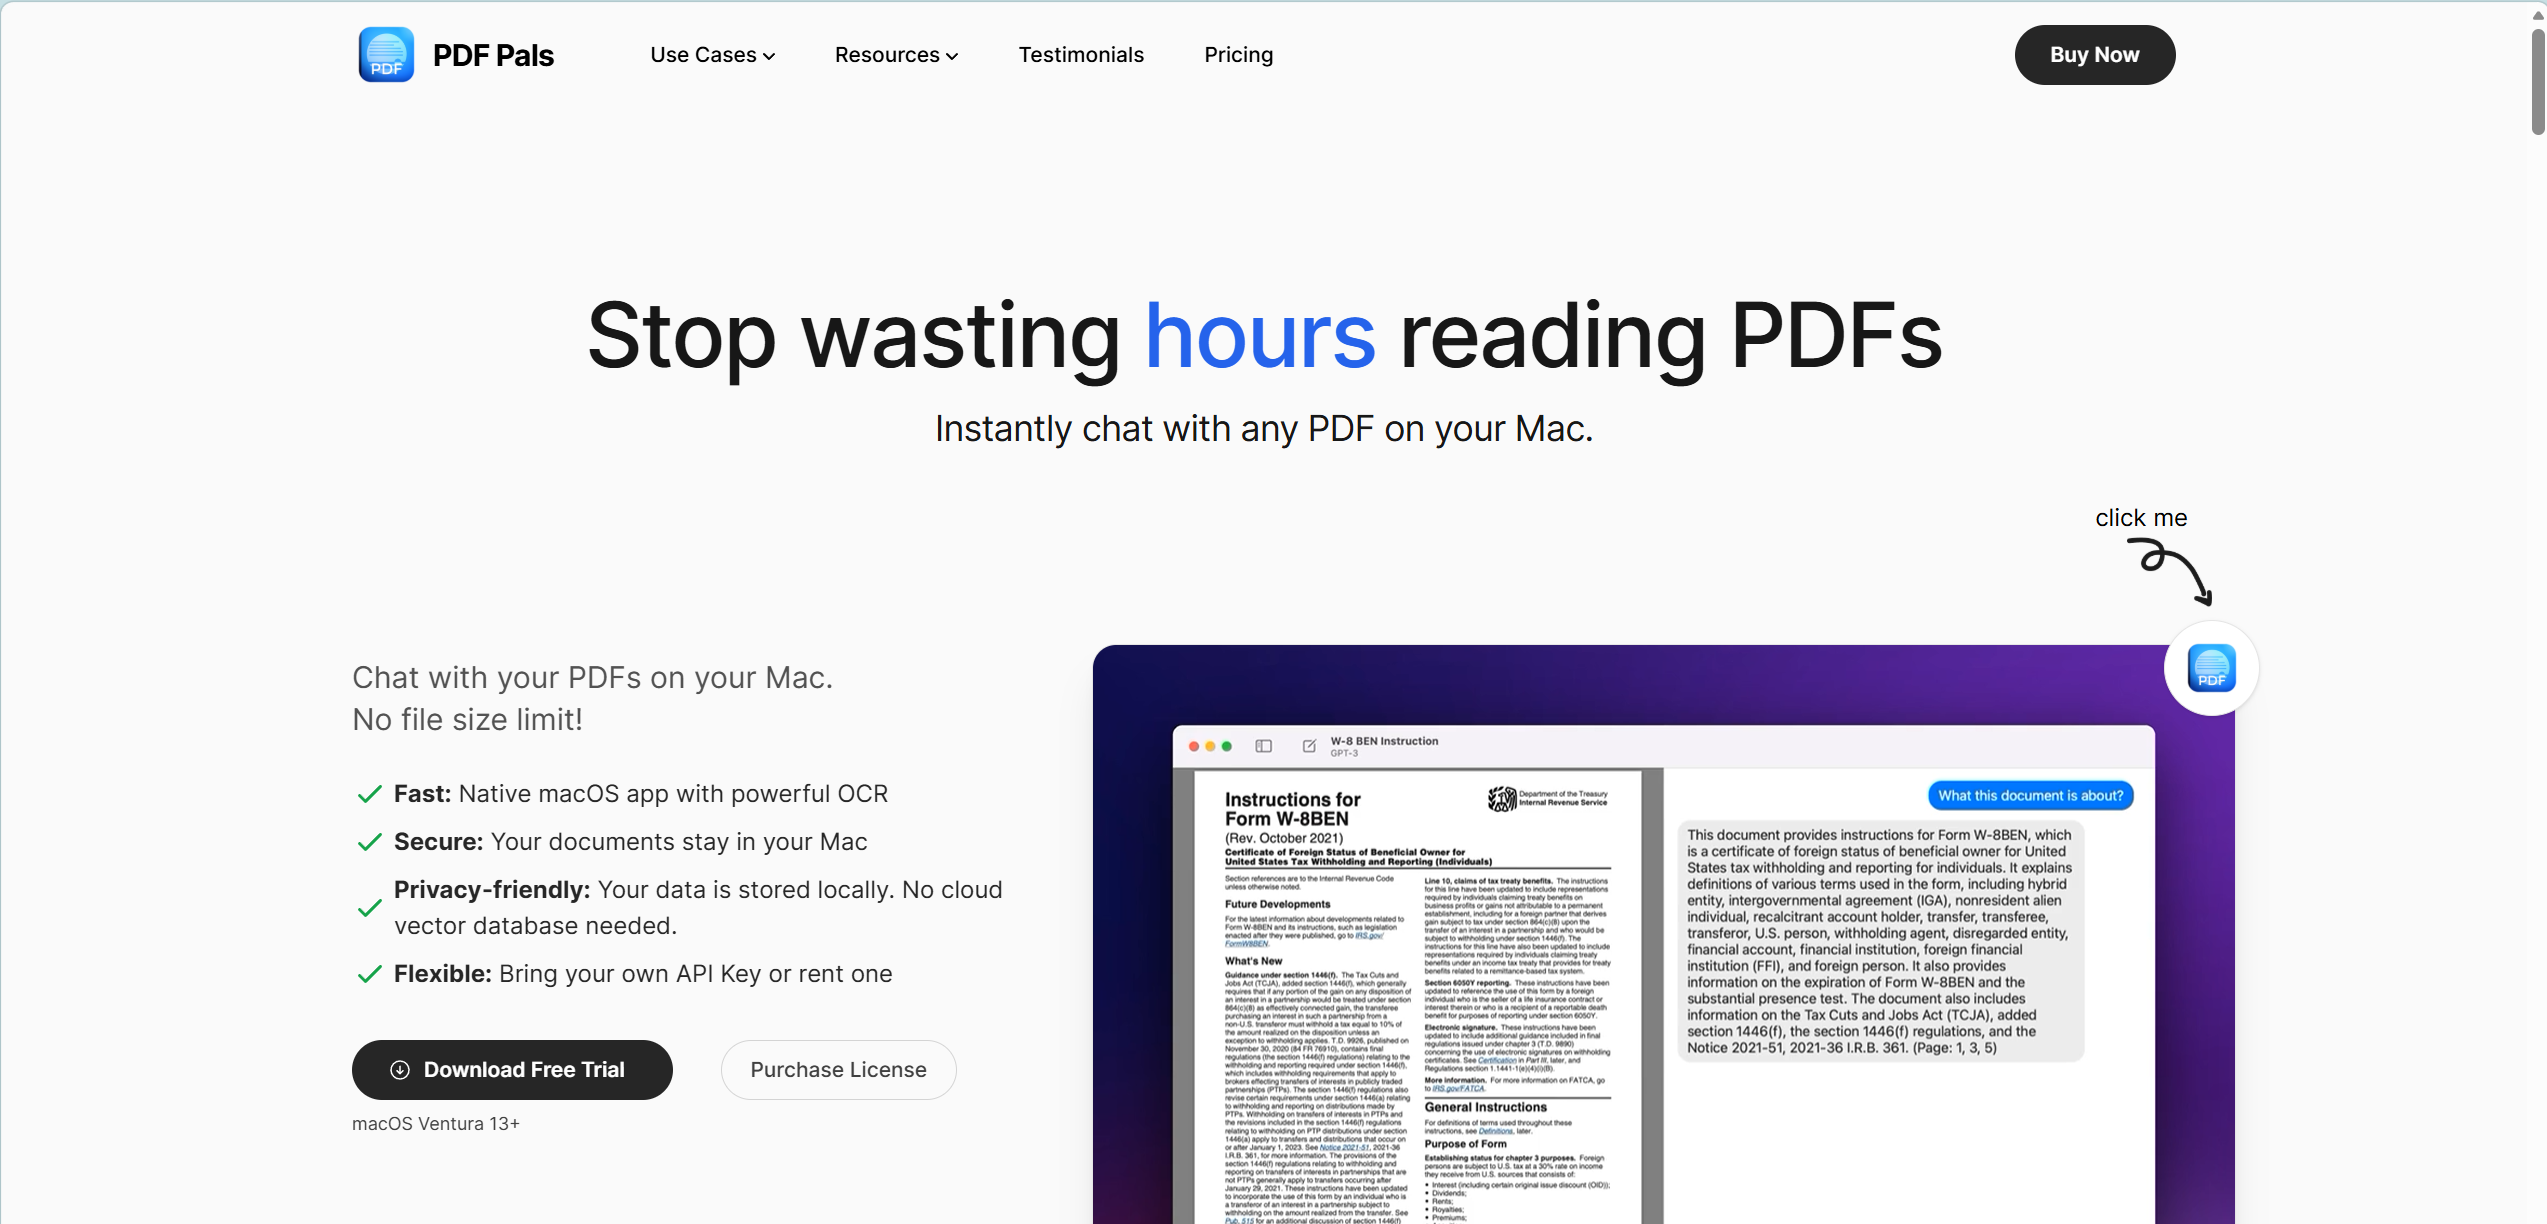Click the green maximize dot in demo window

(x=1227, y=746)
